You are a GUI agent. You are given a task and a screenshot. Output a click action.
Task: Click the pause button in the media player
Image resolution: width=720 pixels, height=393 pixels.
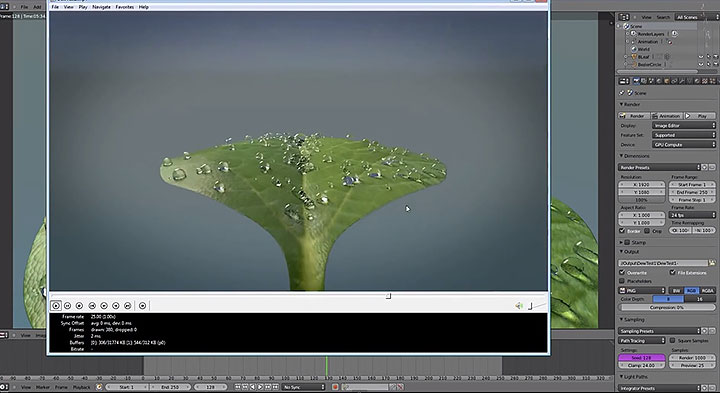pos(68,305)
